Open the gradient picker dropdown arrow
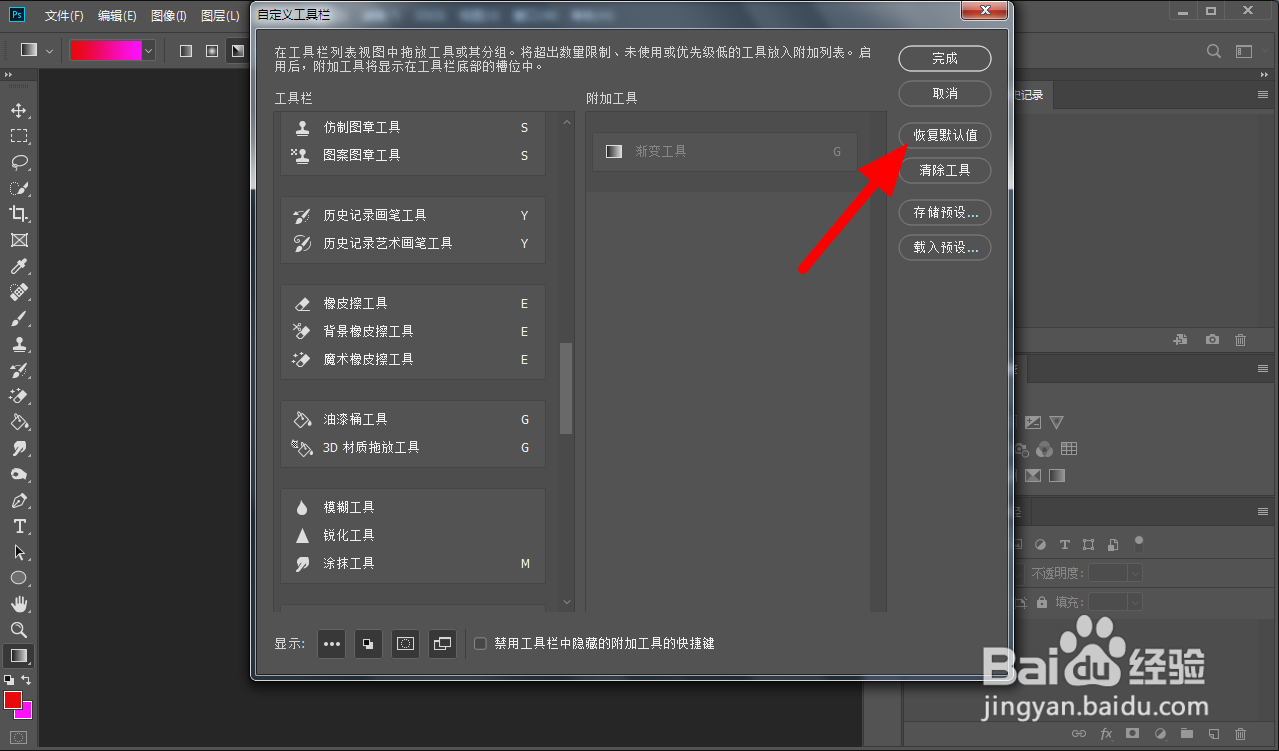 tap(149, 50)
